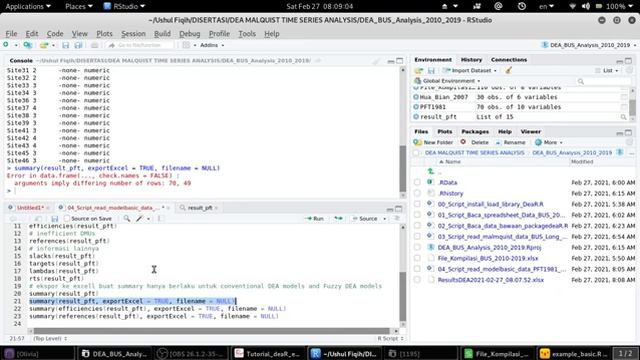Maximize the Source editor pane

point(399,209)
